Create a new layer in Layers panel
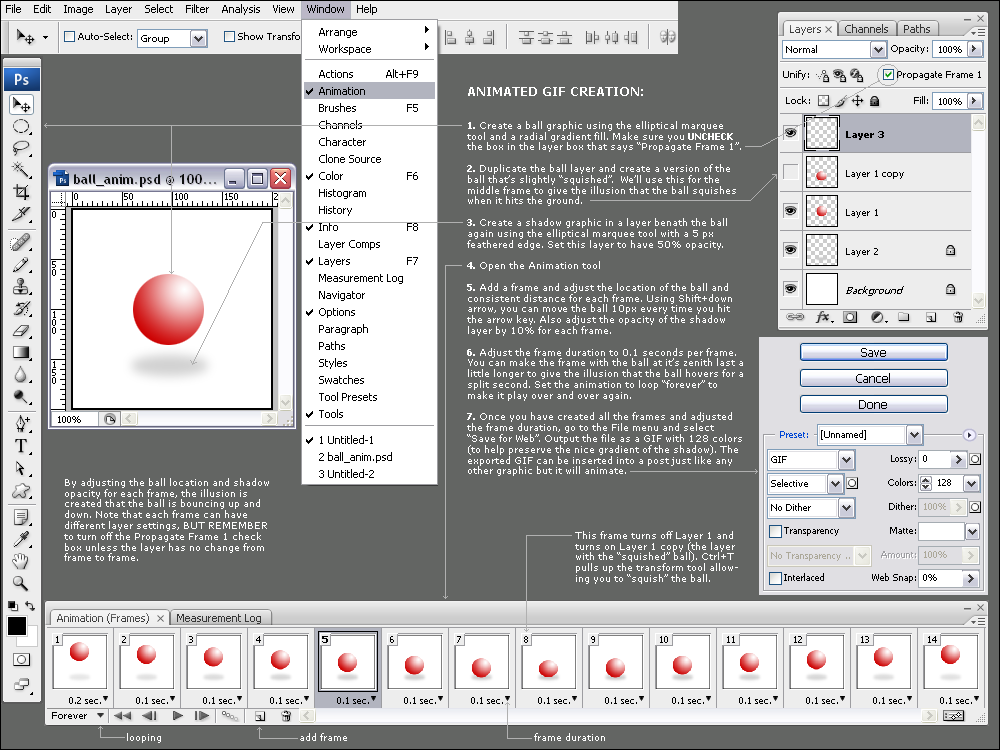Screen dimensions: 1000x750 tap(931, 317)
